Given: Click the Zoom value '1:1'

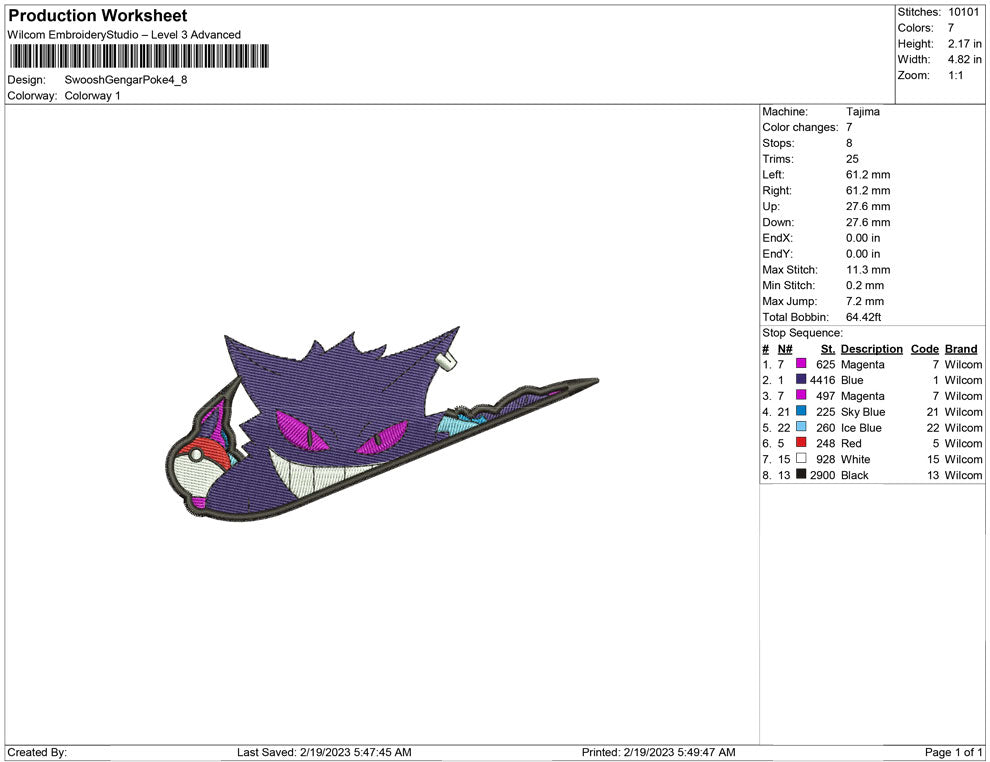Looking at the screenshot, I should pos(955,75).
